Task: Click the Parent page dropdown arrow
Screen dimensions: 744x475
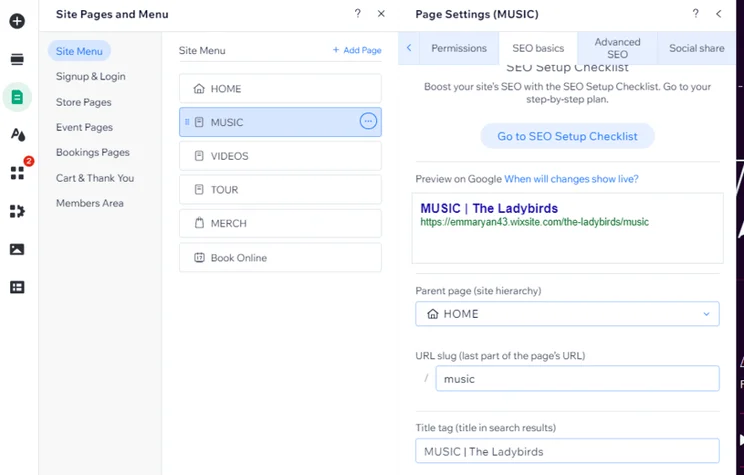Action: pyautogui.click(x=706, y=314)
